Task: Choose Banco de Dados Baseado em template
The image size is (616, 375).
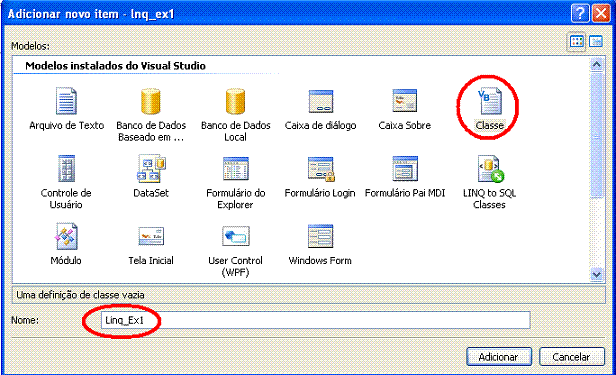Action: (151, 101)
